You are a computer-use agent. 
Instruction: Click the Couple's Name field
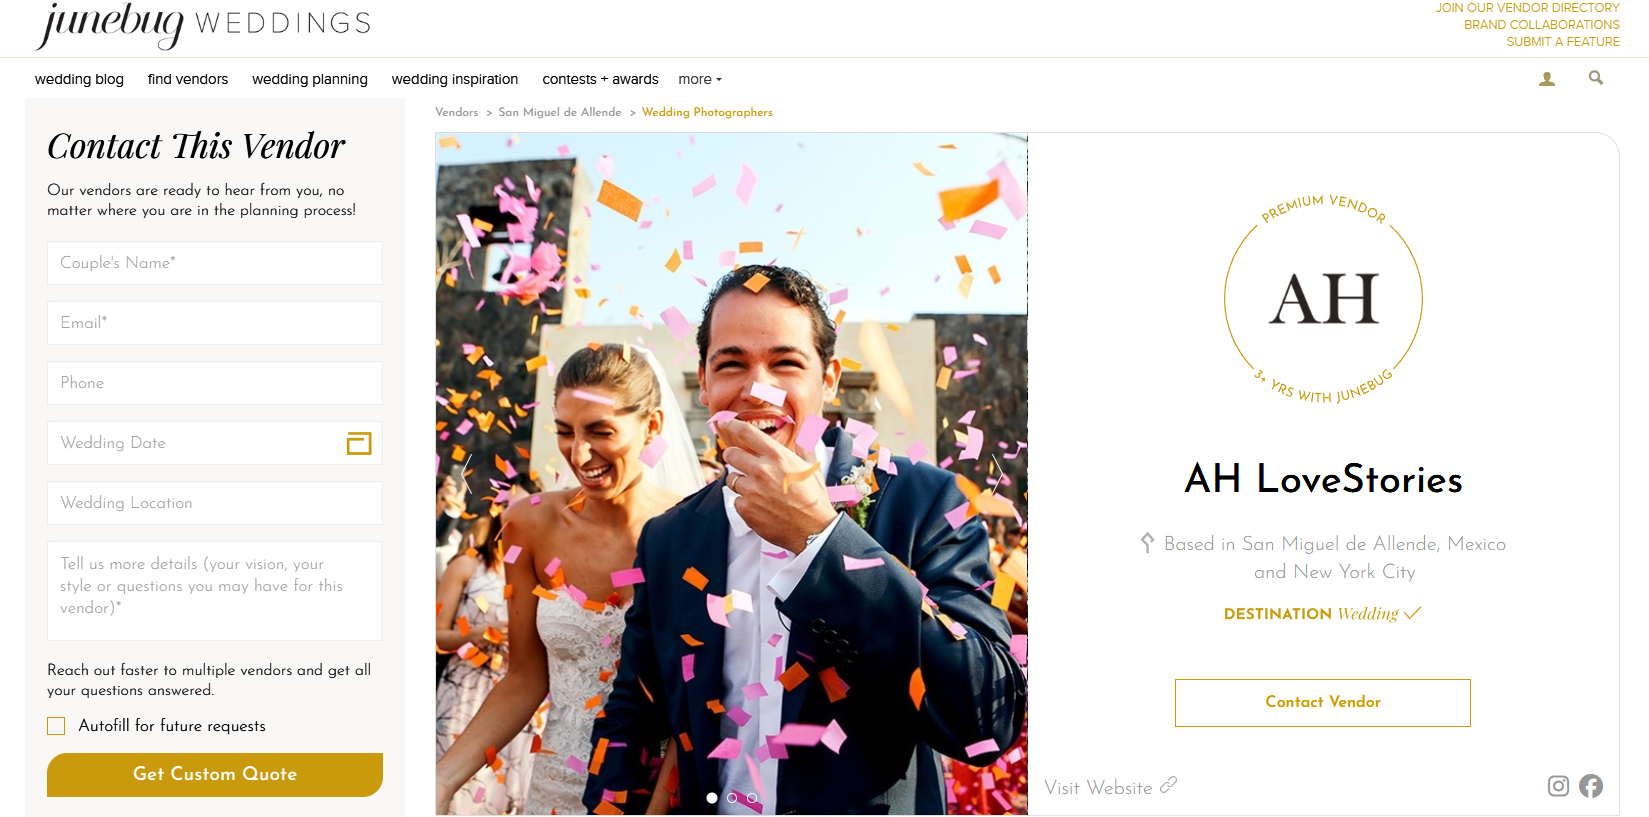point(215,263)
